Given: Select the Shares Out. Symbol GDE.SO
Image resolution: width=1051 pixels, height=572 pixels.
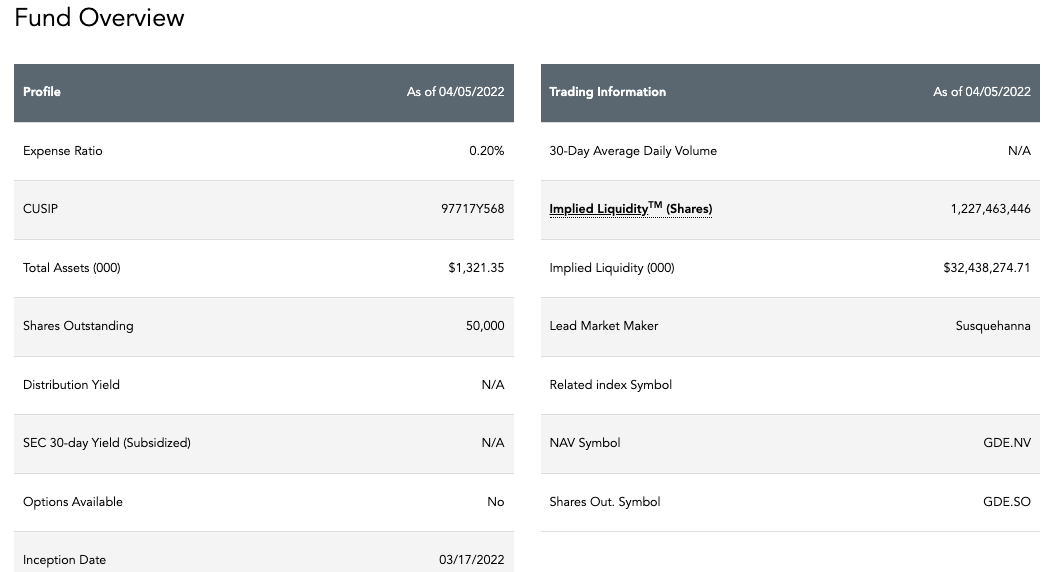Looking at the screenshot, I should click(1007, 502).
